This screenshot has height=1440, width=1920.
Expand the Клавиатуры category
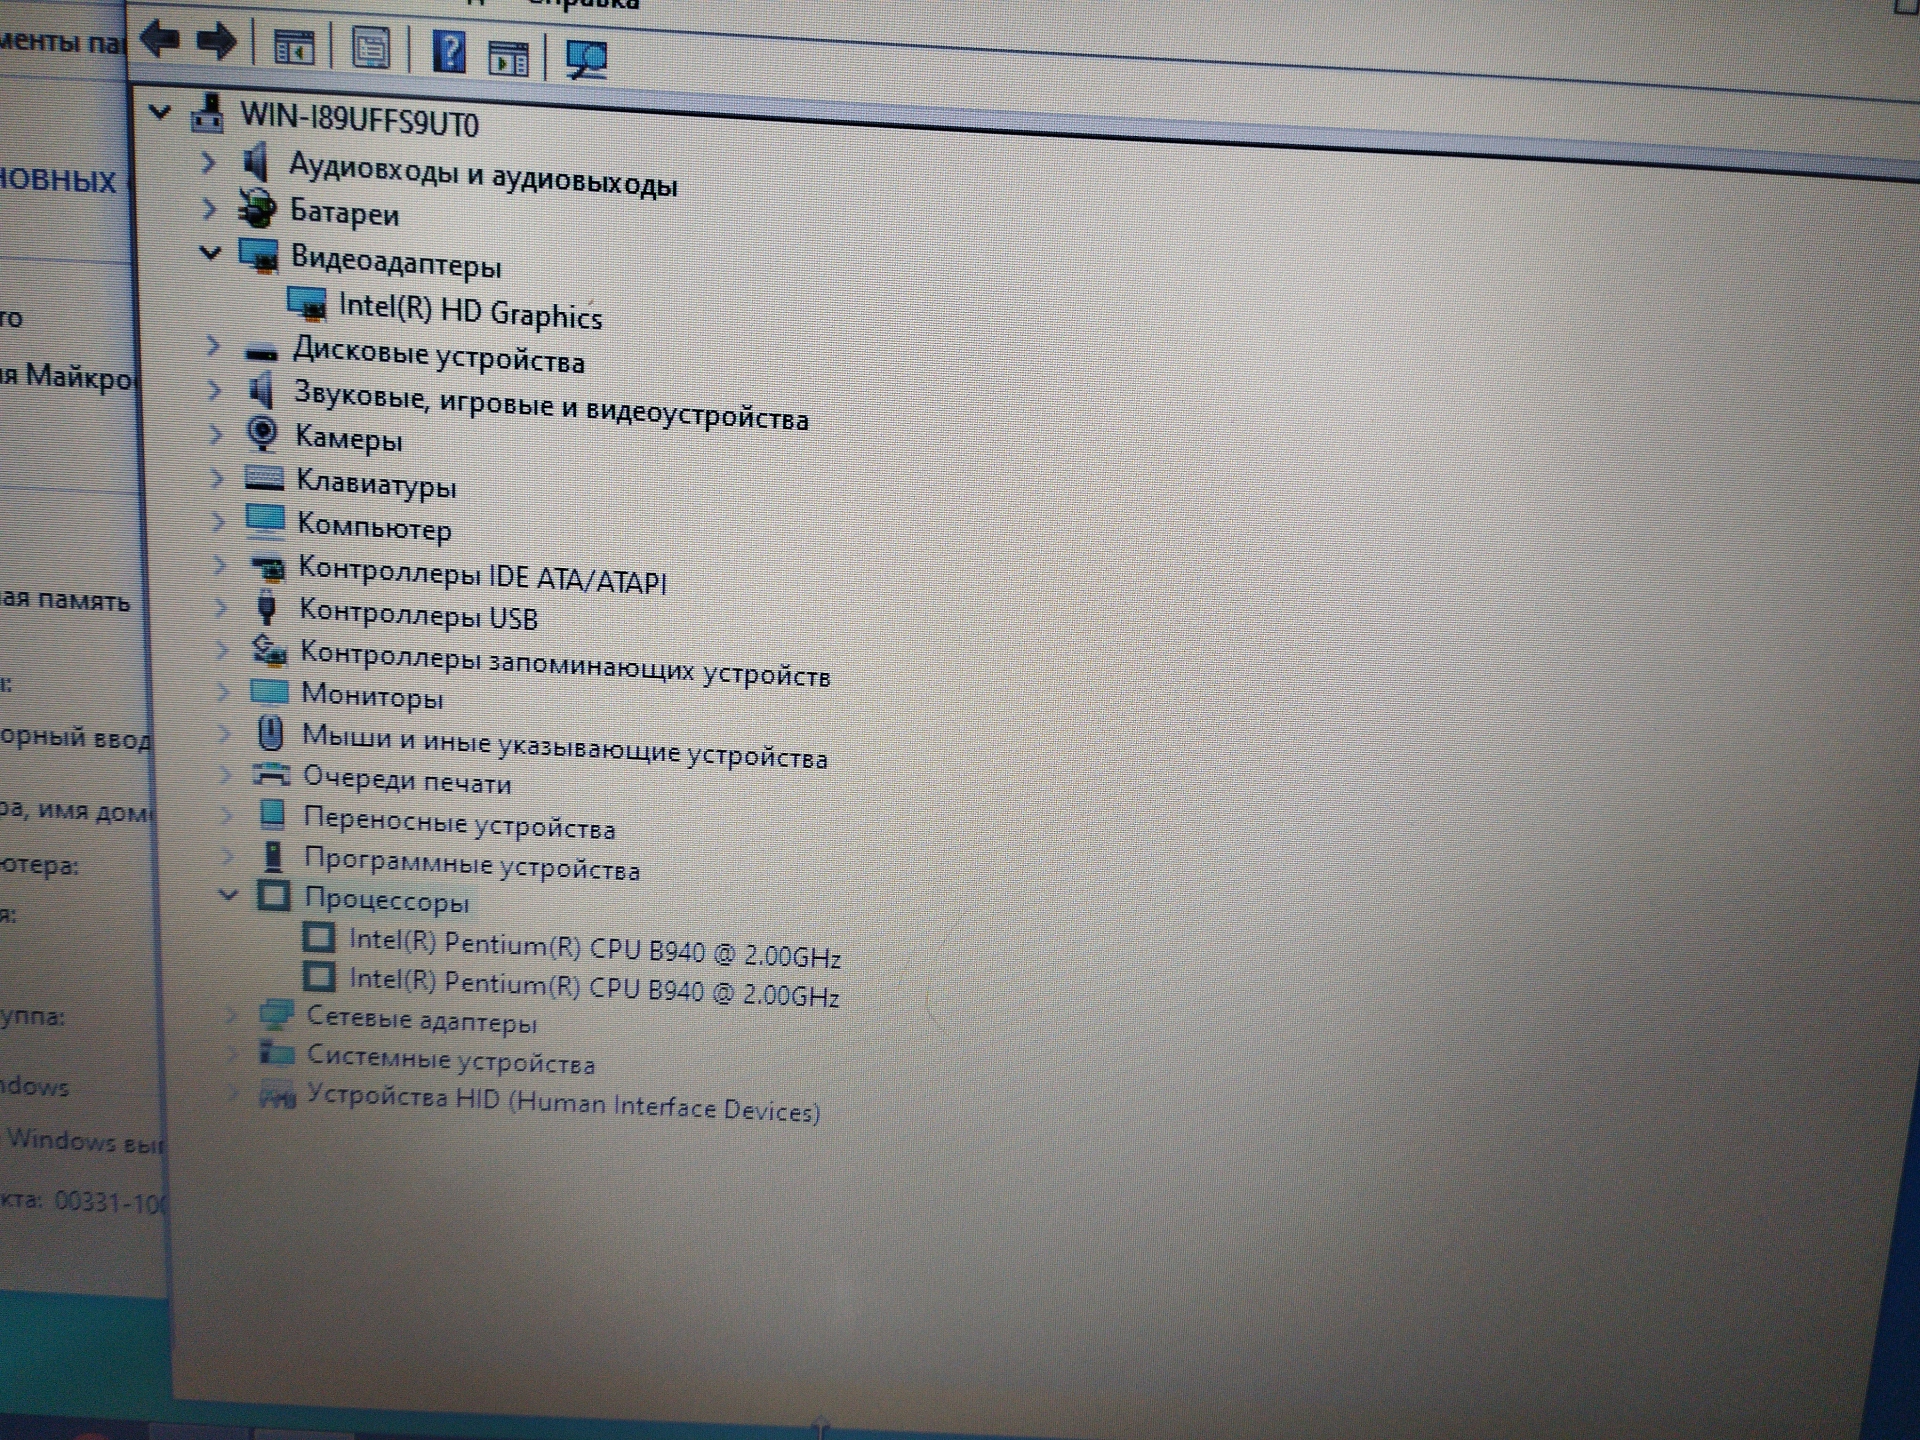(217, 478)
